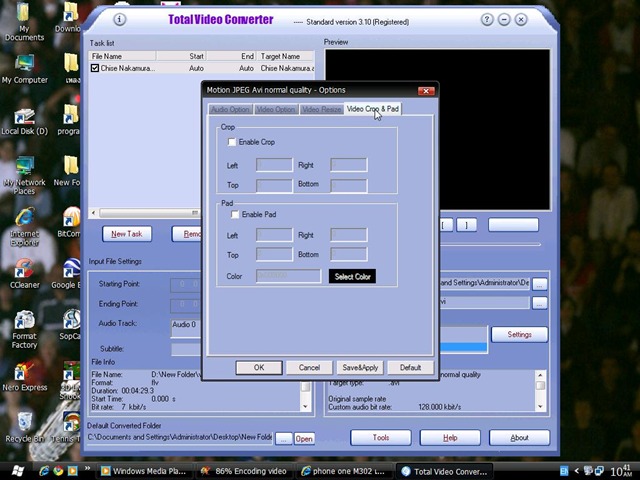
Task: Launch Chrome from quick launch bar
Action: (x=58, y=471)
